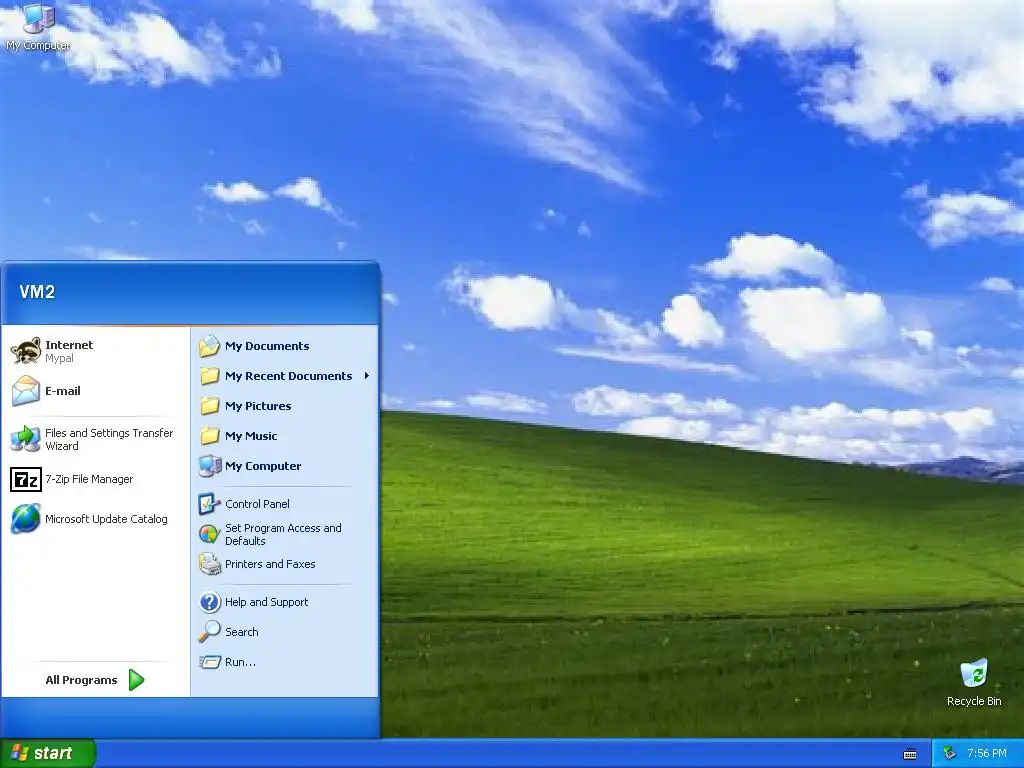Open Help and Support
The image size is (1024, 768).
tap(285, 601)
